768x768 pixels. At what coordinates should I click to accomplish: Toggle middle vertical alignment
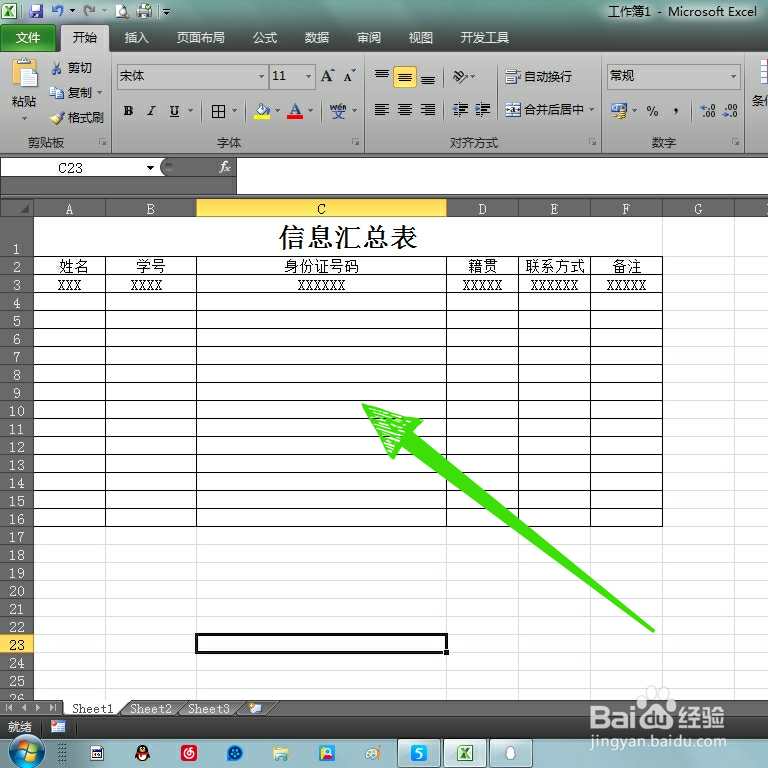[405, 77]
